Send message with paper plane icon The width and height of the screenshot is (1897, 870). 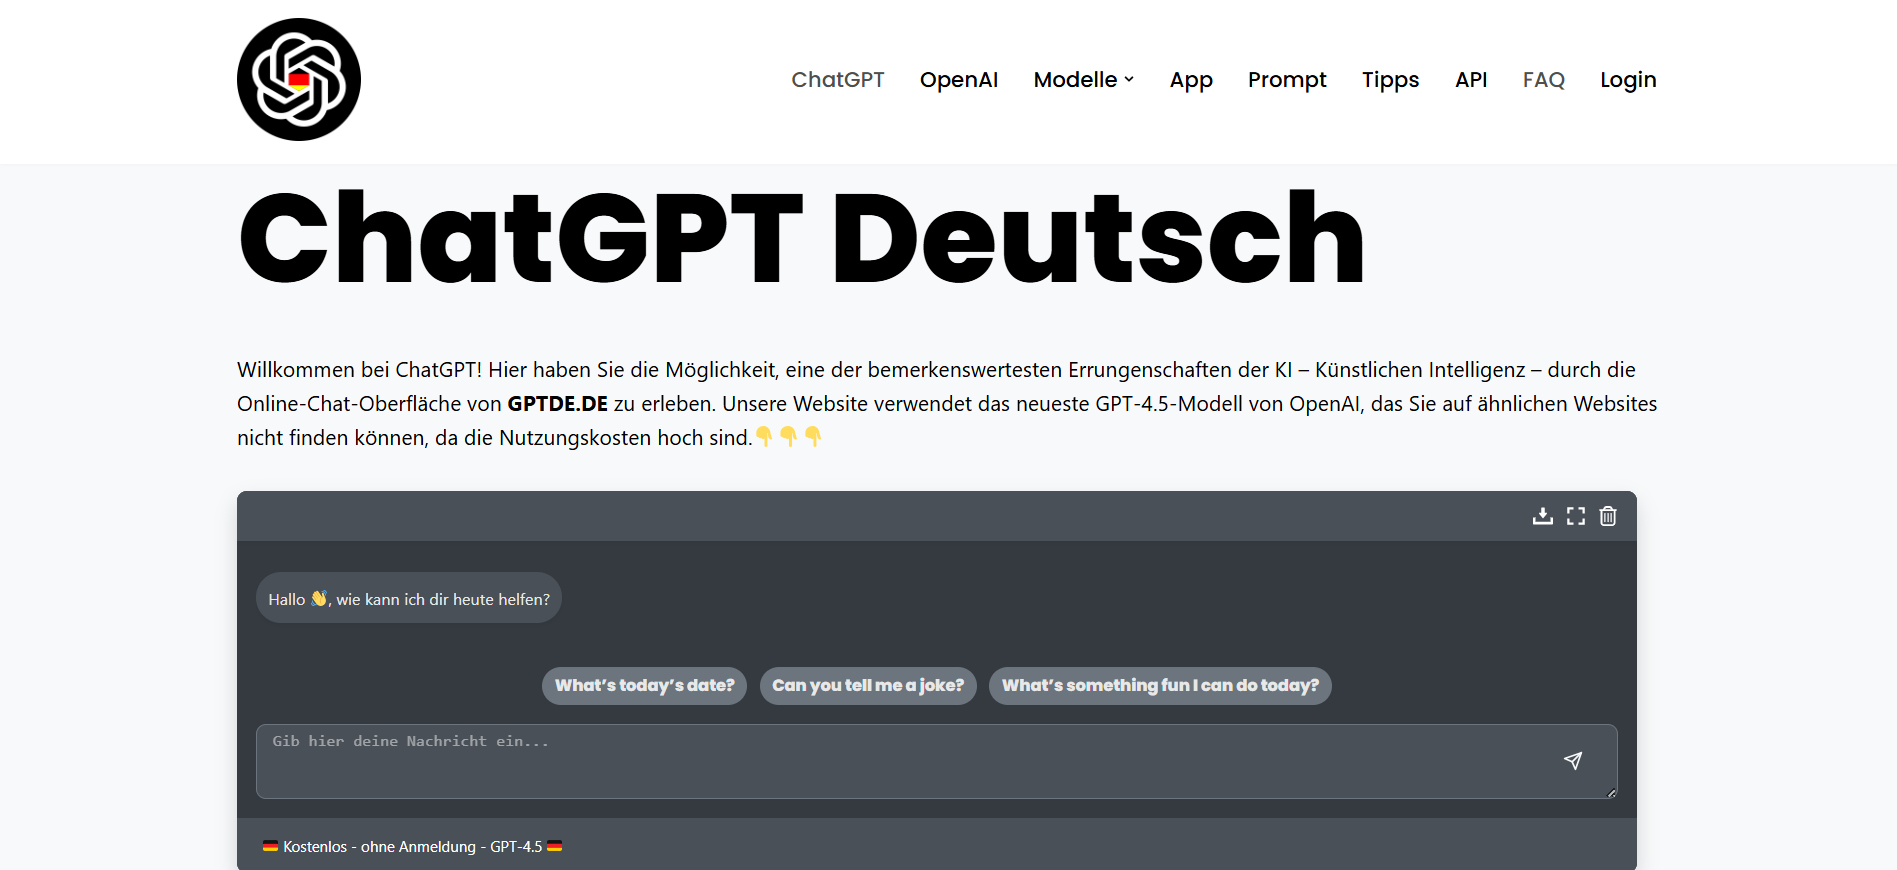(x=1572, y=761)
